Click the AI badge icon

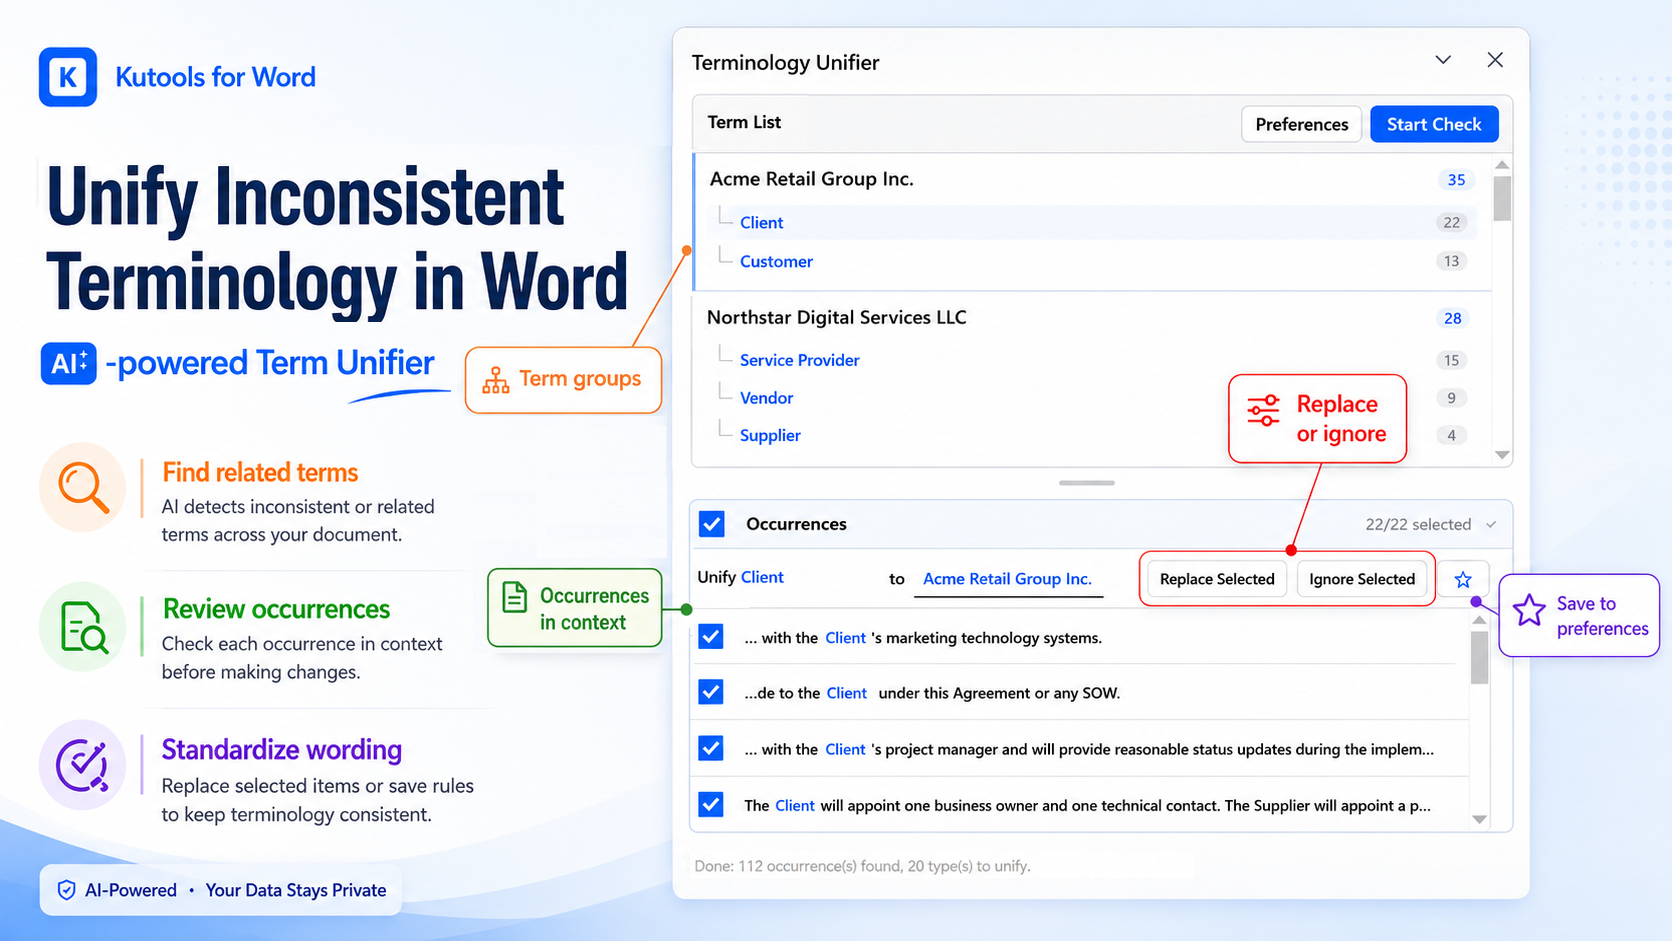68,363
